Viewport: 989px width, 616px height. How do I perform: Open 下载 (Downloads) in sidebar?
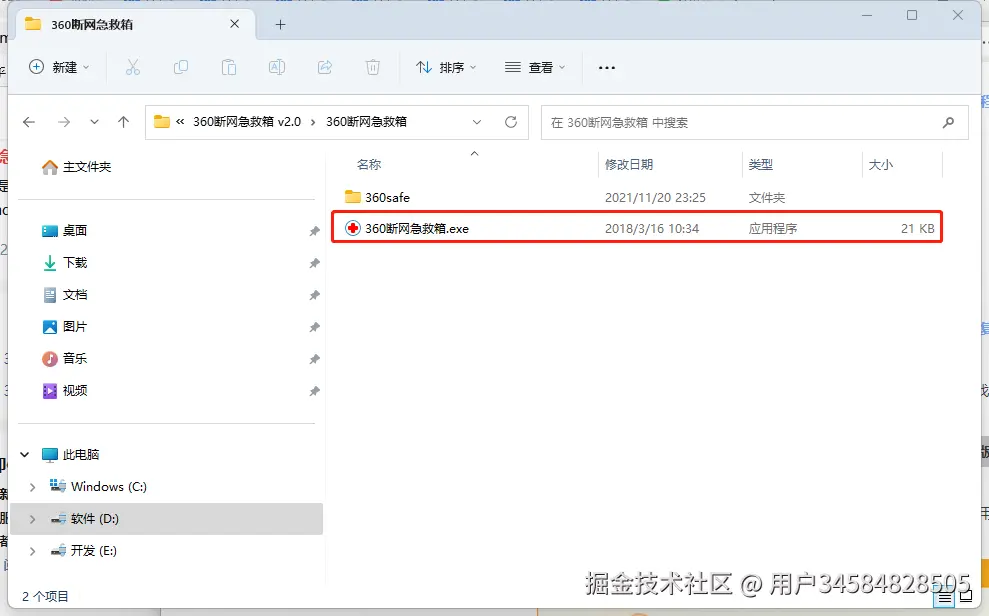(x=64, y=263)
